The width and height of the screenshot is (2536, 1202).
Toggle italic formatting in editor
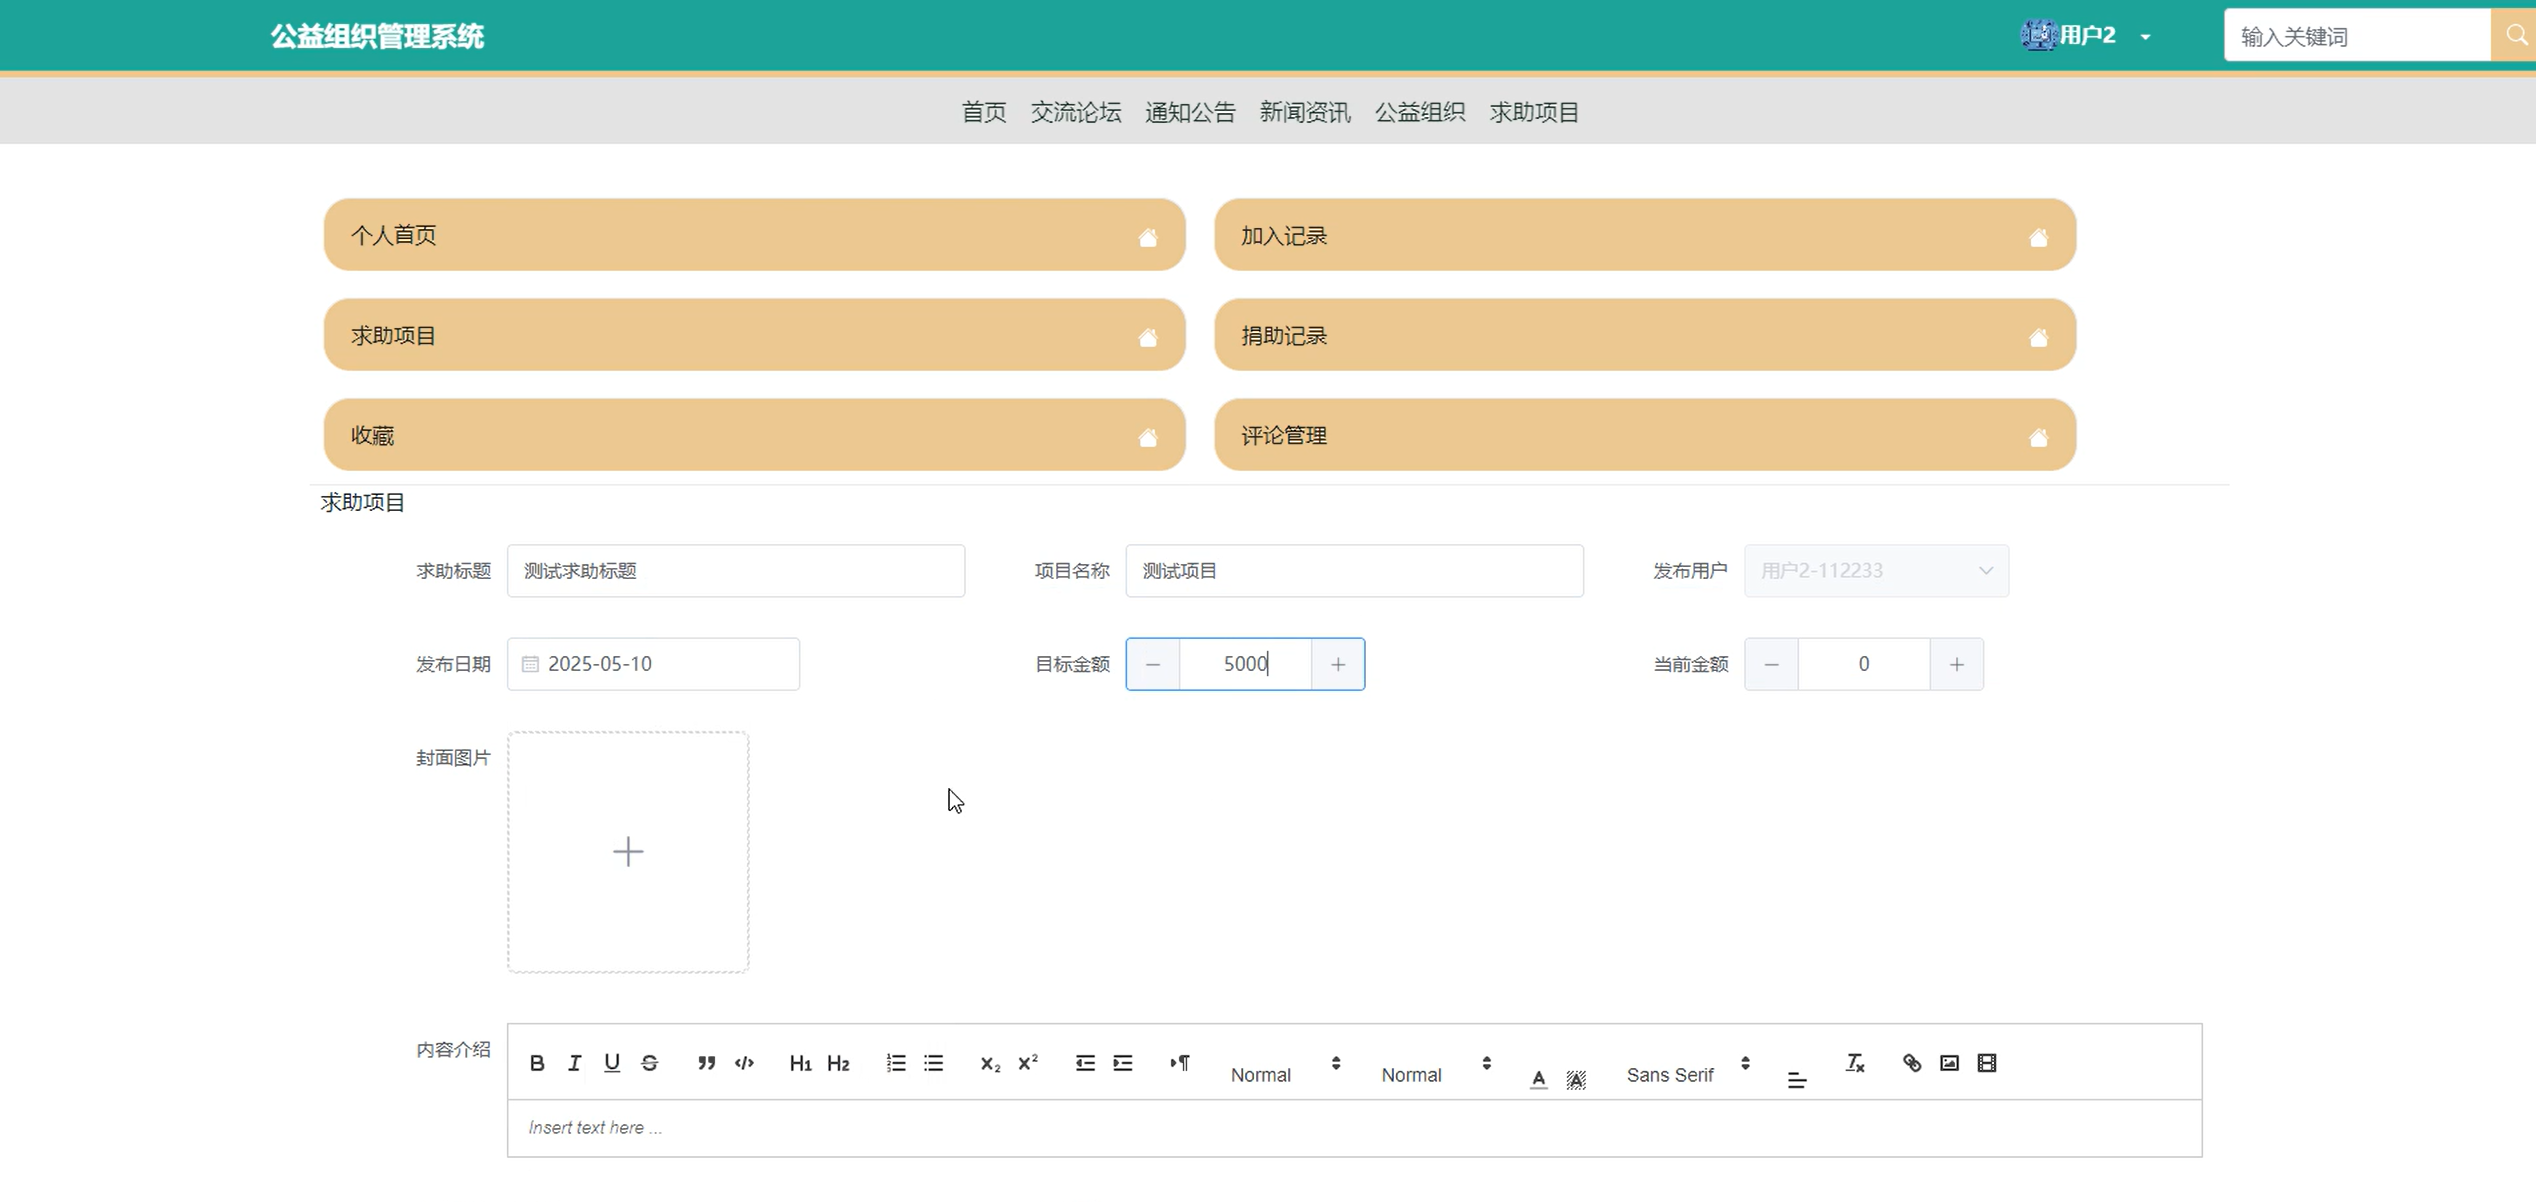point(574,1063)
